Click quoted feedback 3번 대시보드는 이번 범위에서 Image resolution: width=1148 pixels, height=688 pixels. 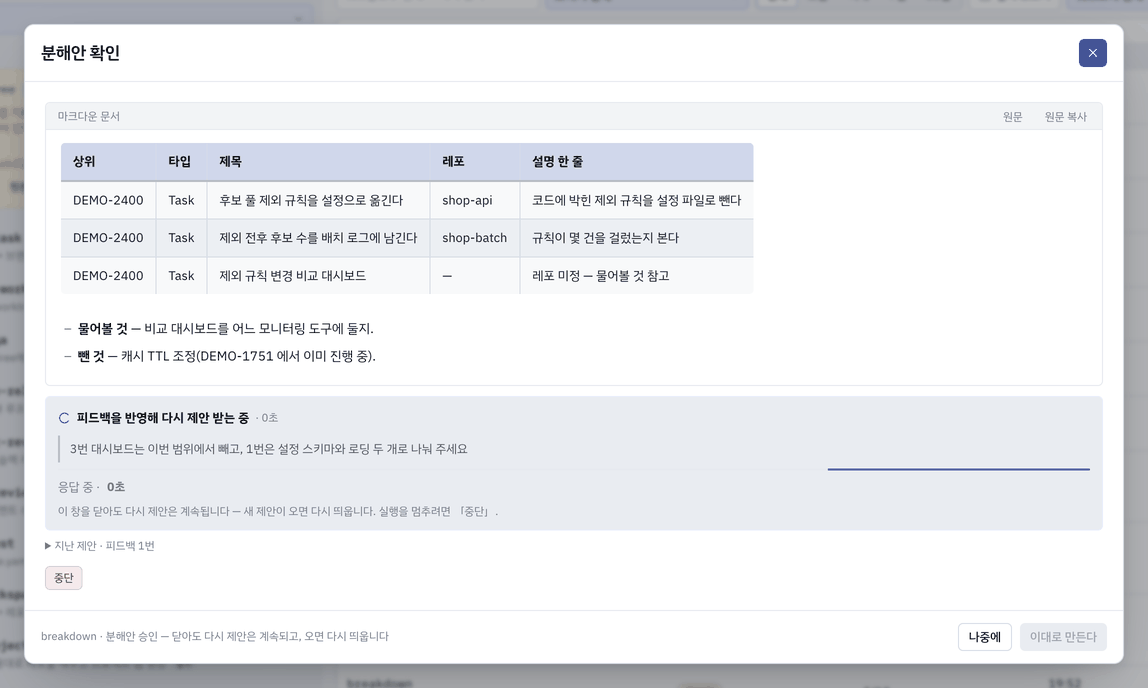pos(269,449)
